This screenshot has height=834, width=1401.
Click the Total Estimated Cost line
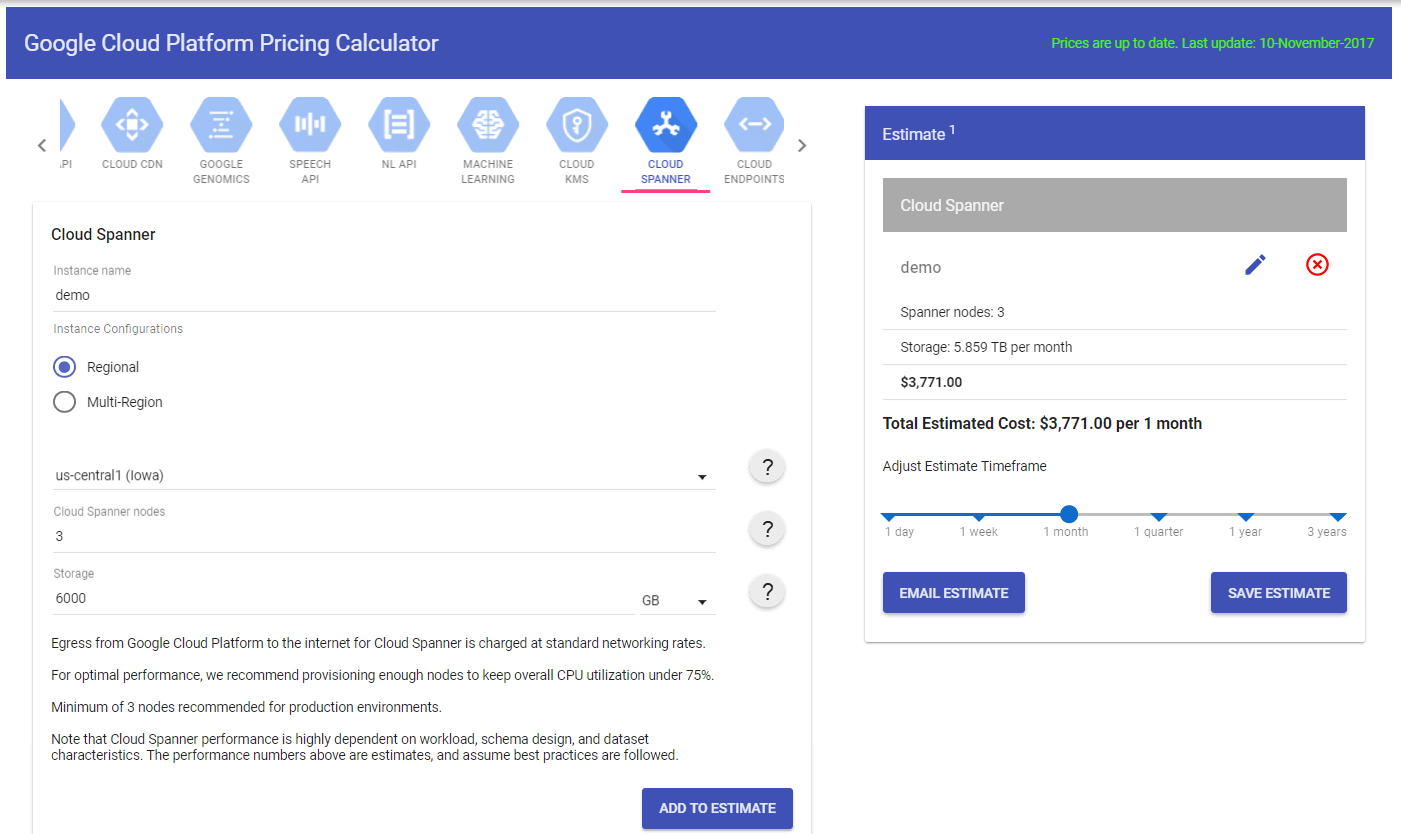tap(1042, 424)
